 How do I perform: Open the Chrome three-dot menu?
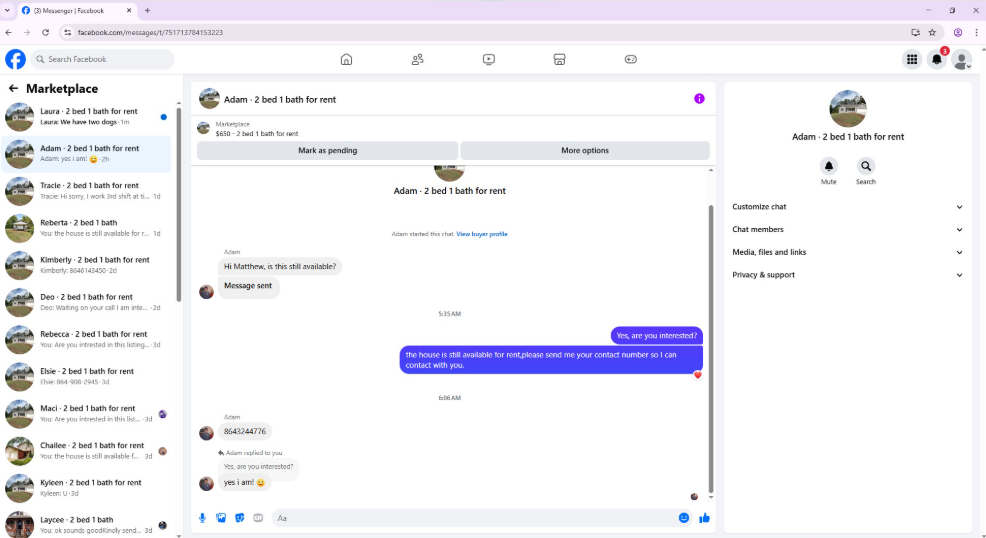(x=977, y=33)
